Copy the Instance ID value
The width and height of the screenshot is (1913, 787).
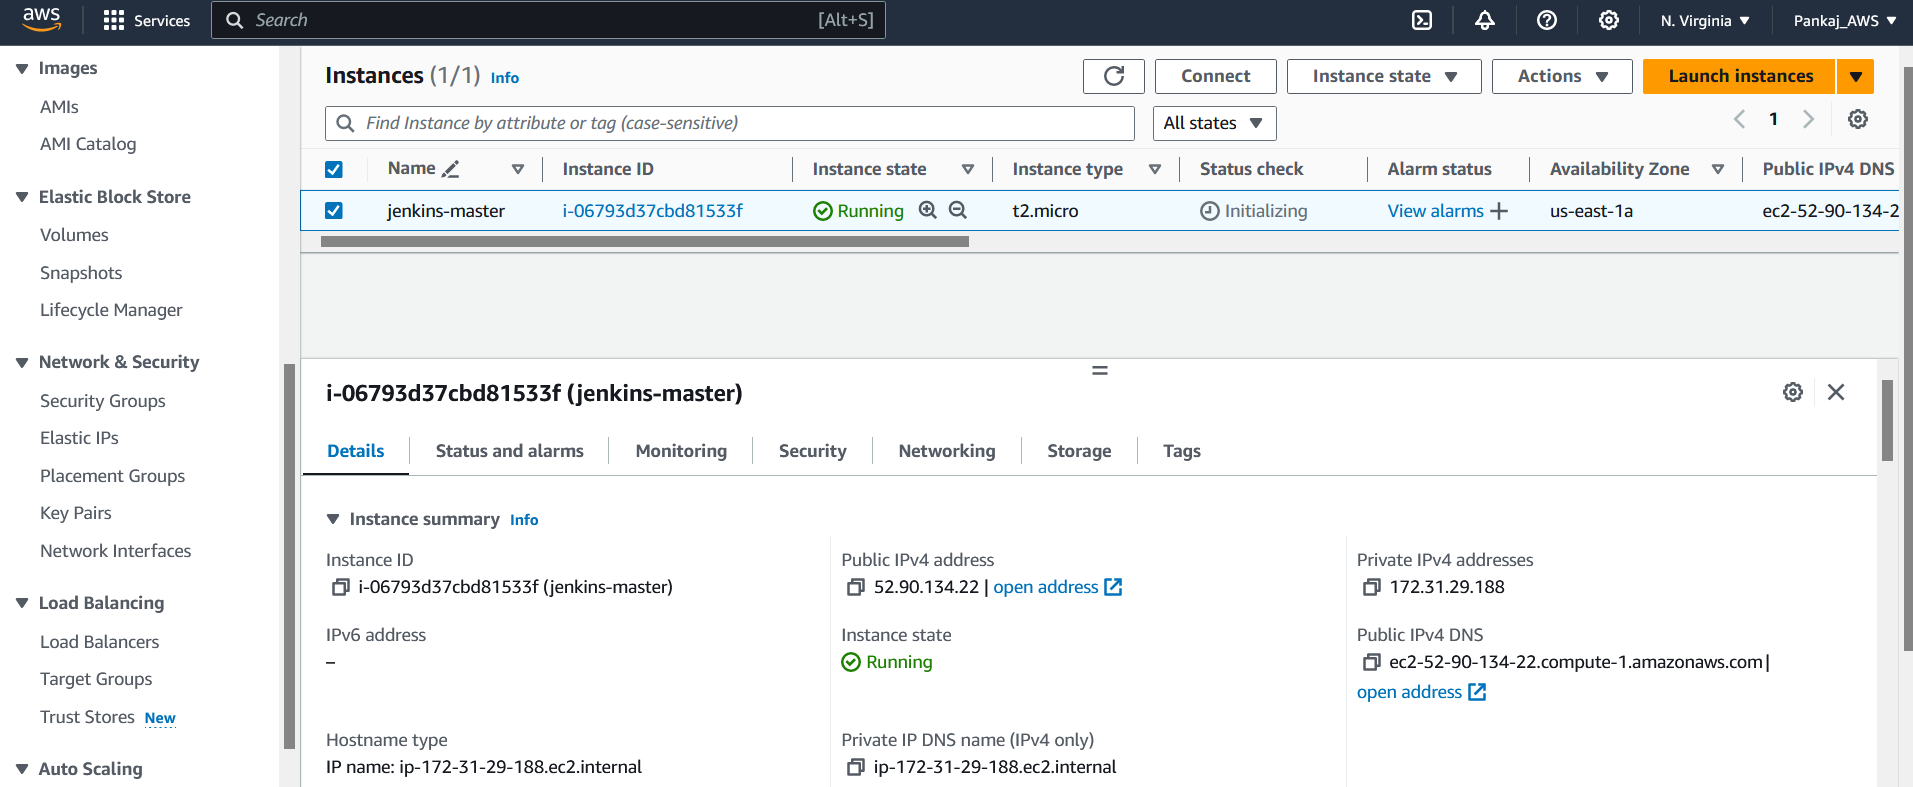click(340, 587)
